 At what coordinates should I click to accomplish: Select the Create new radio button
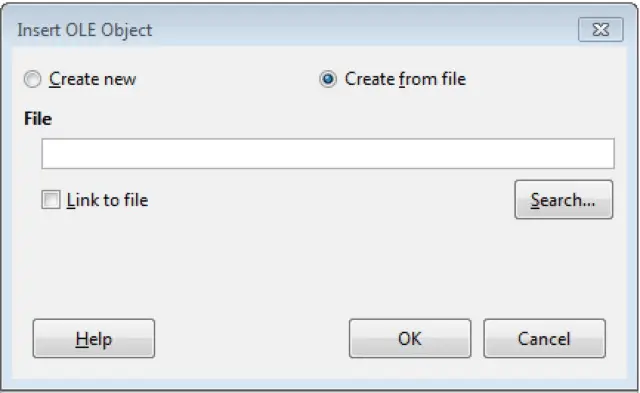point(32,79)
